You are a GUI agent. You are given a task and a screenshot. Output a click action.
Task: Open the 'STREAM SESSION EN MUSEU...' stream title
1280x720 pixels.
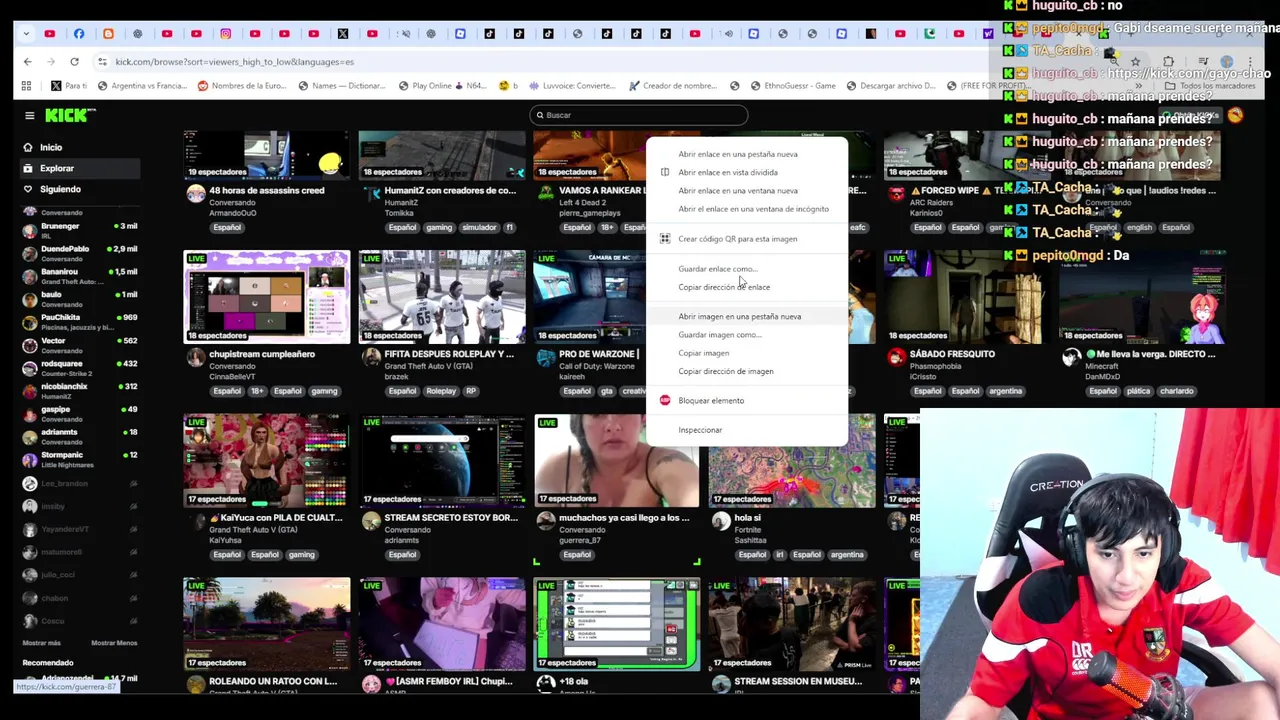pyautogui.click(x=798, y=682)
